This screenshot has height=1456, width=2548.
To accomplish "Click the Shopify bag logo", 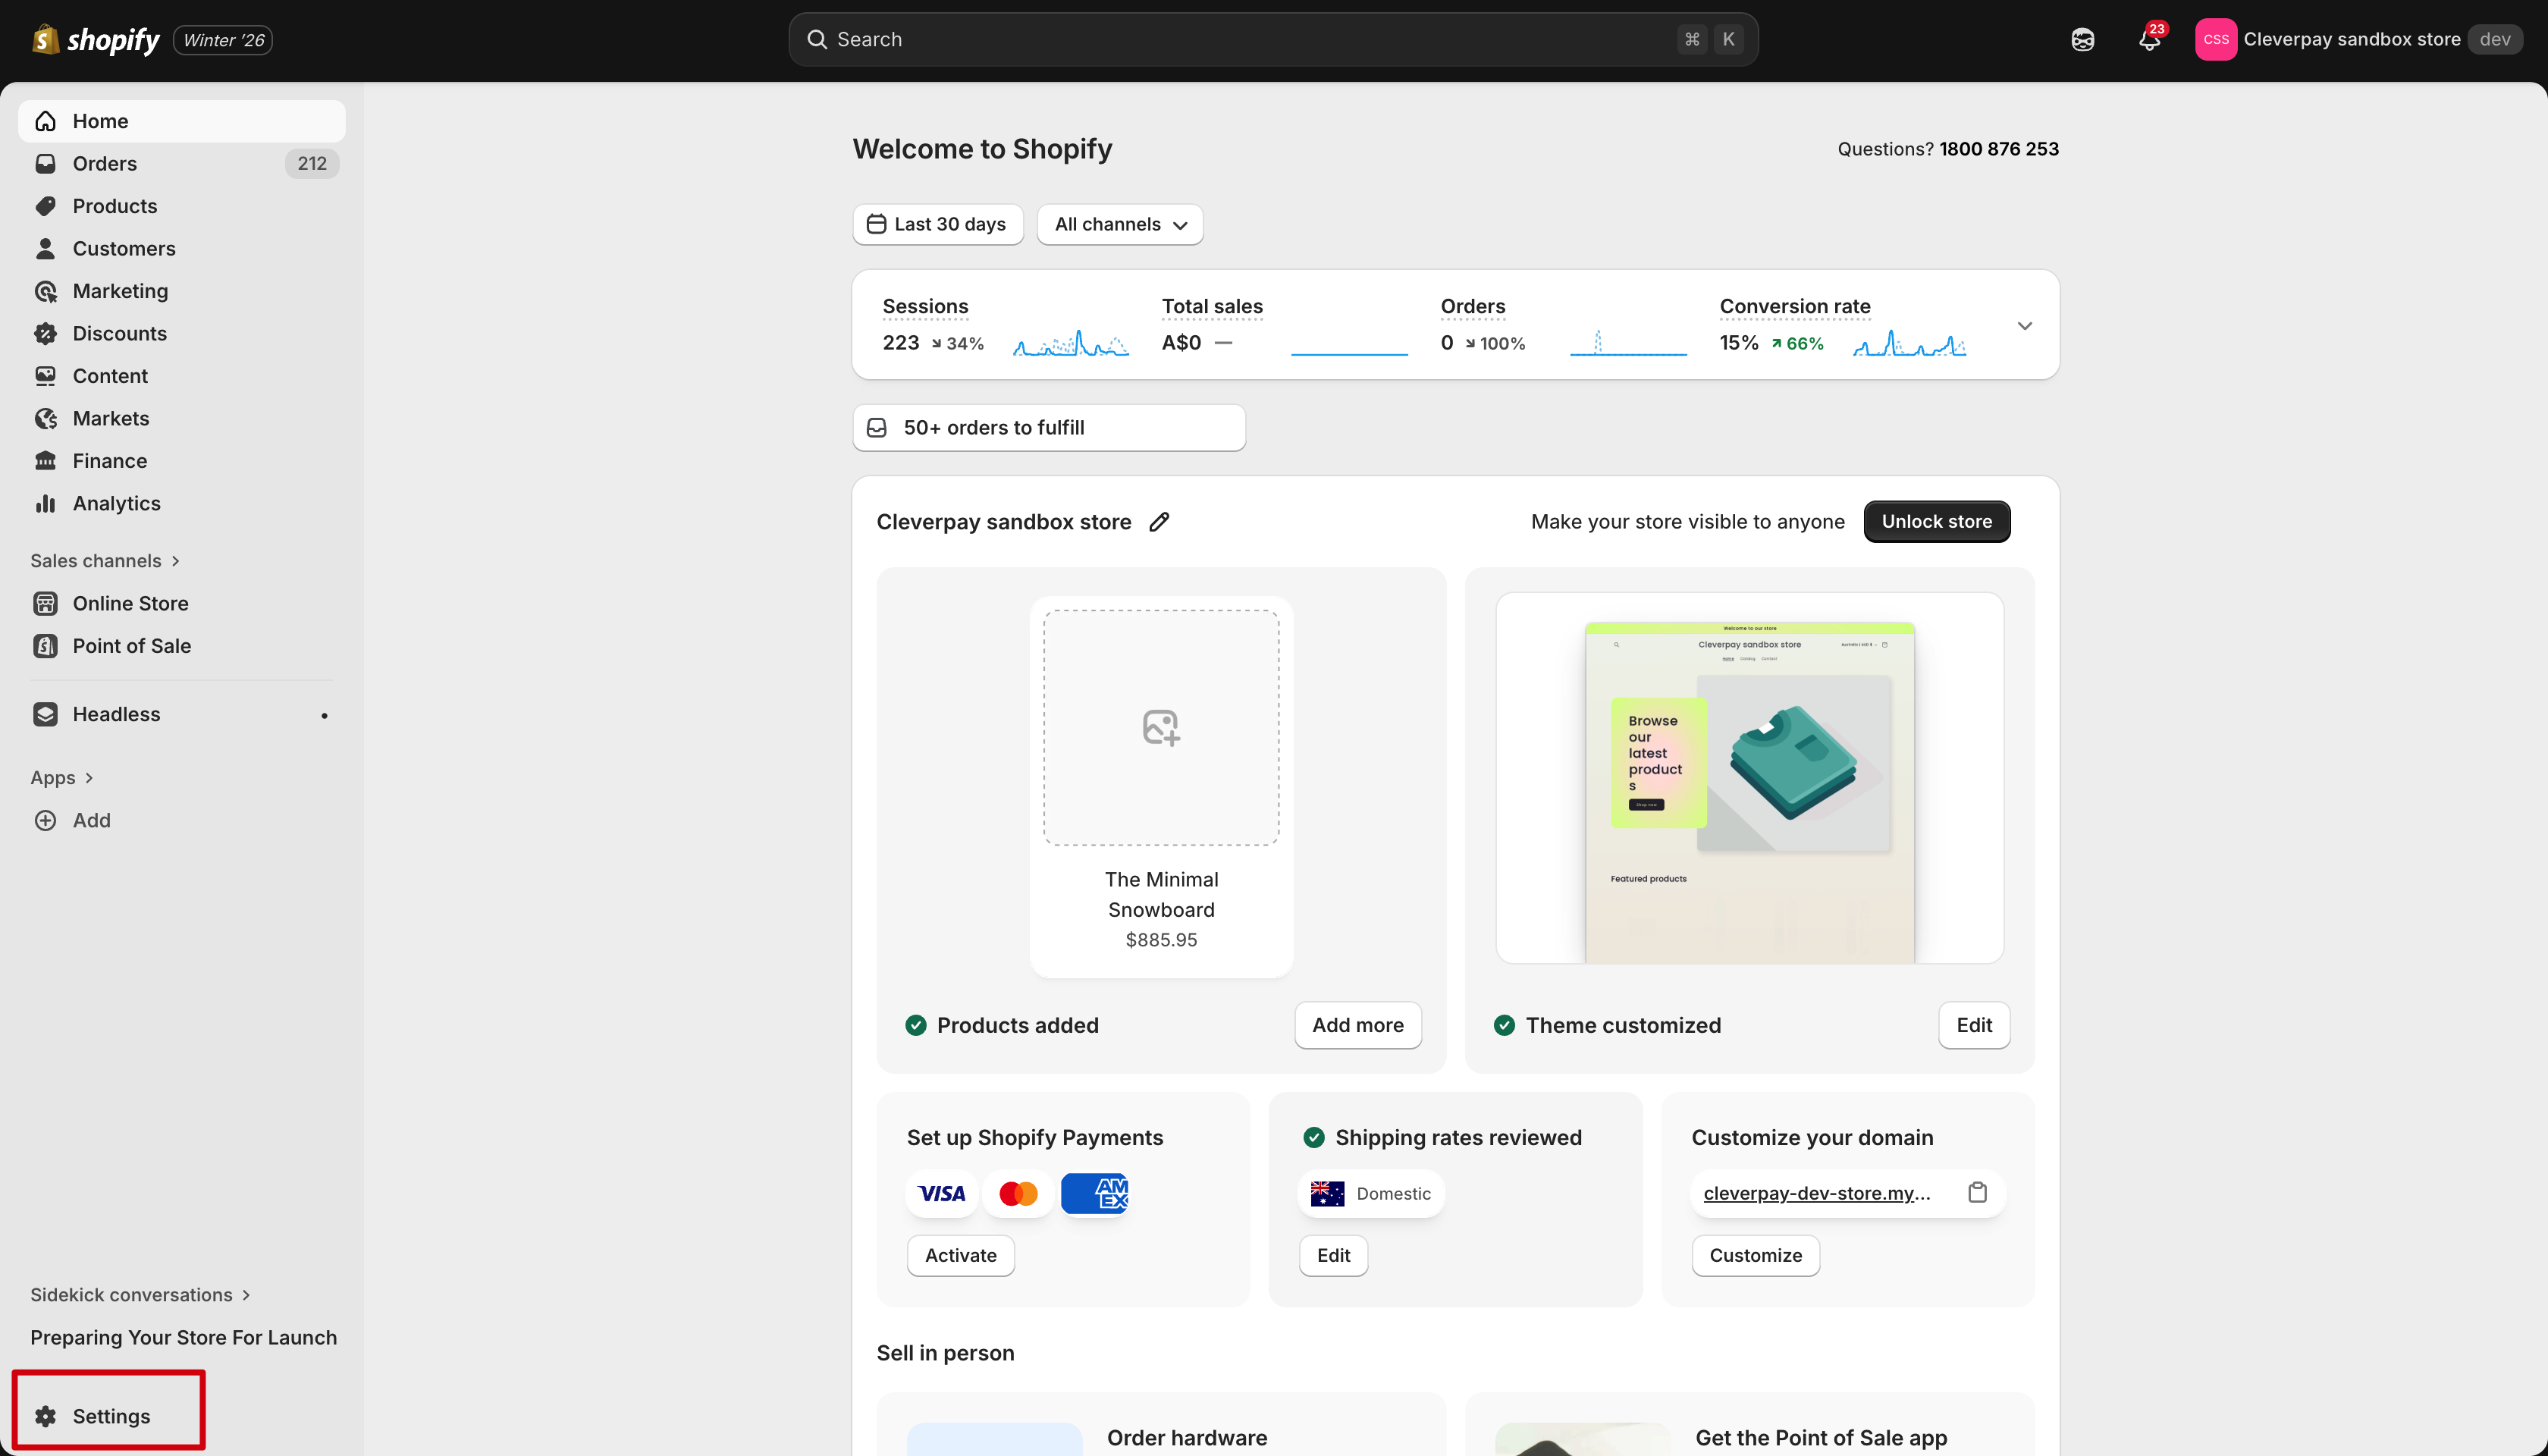I will tap(45, 40).
